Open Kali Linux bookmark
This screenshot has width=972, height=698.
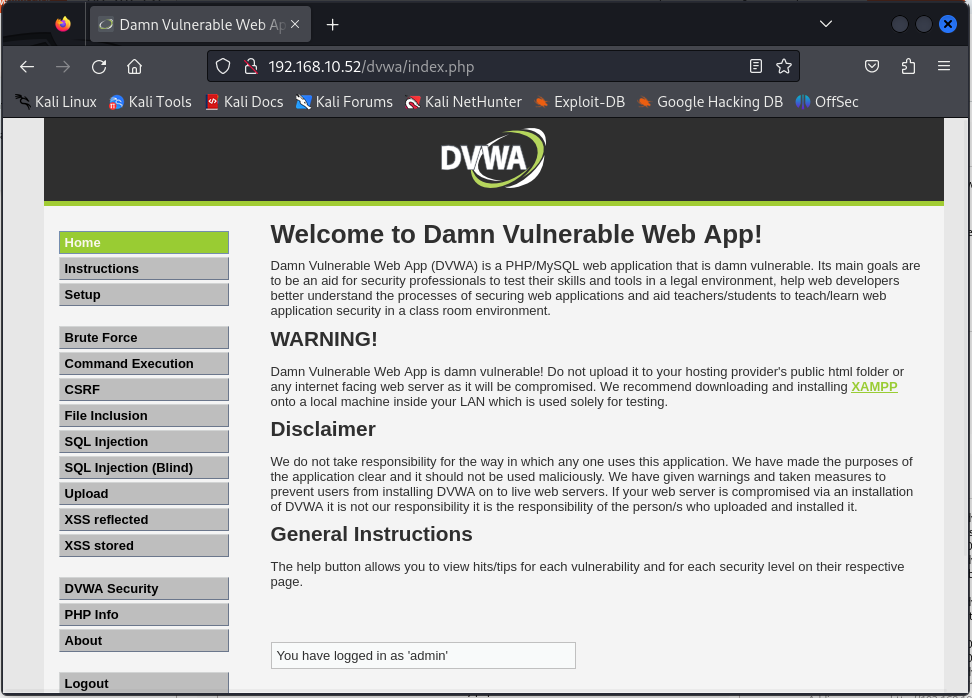56,102
